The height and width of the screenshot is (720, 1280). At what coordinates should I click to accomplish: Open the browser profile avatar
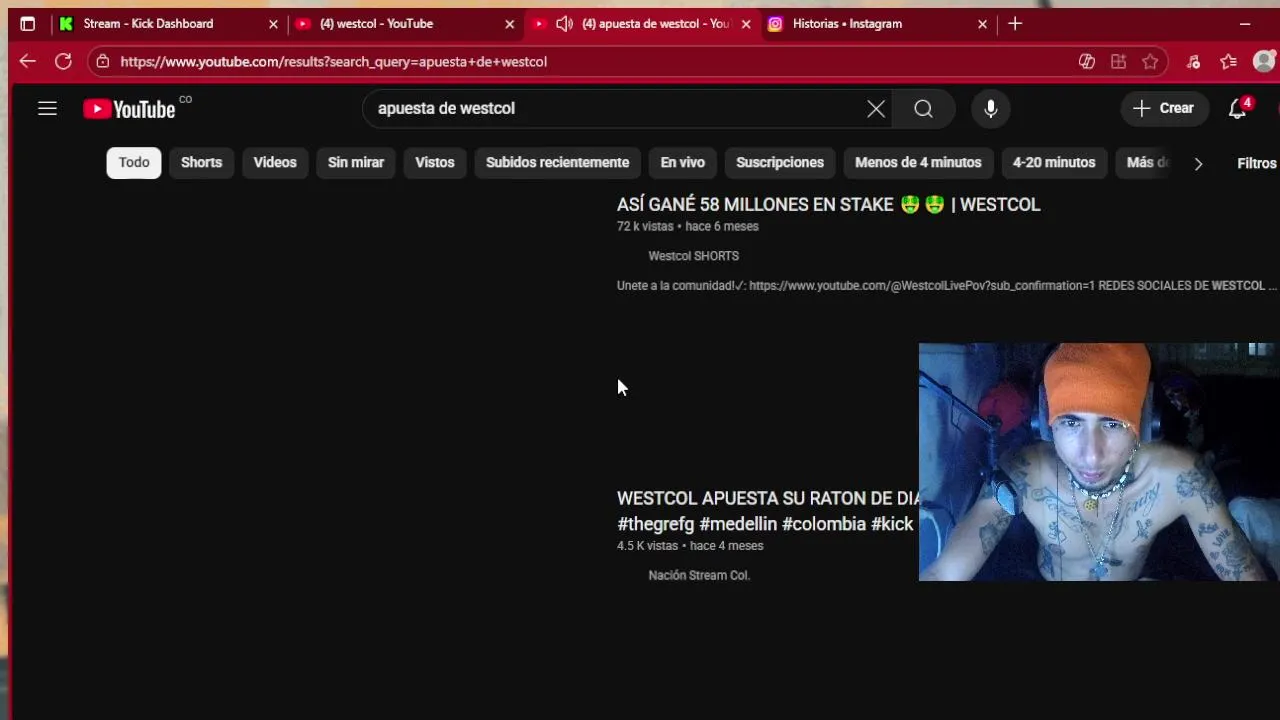pos(1264,61)
